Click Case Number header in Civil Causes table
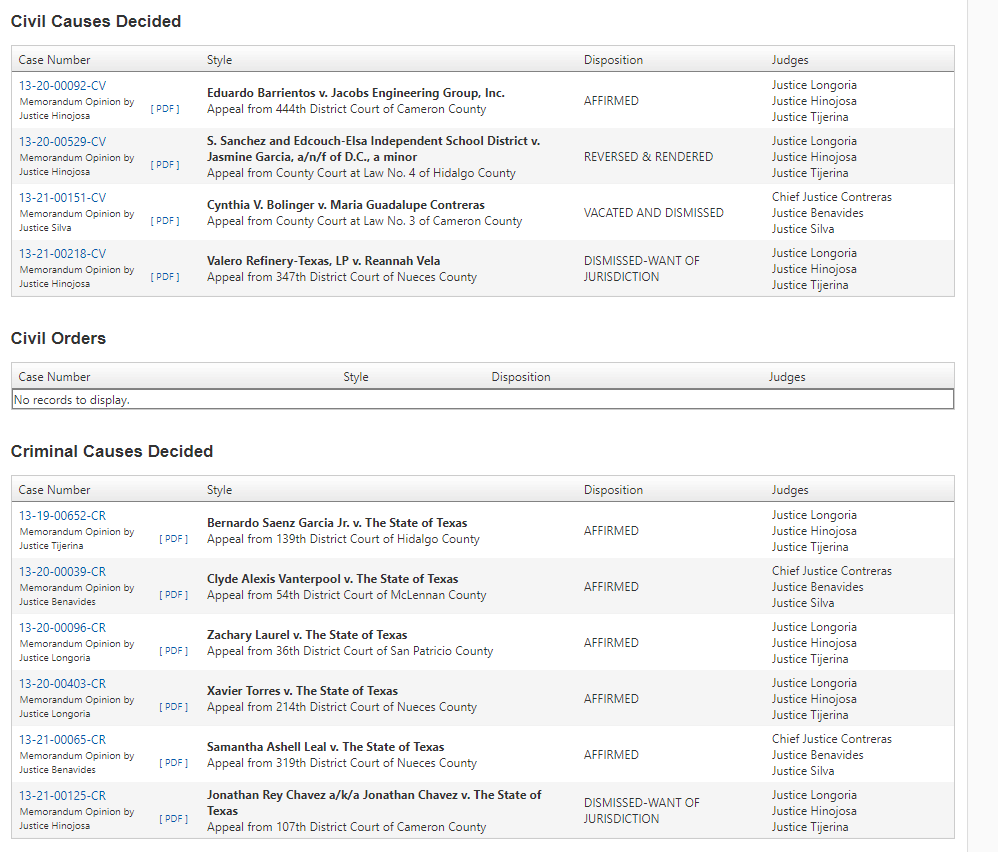 pos(54,60)
